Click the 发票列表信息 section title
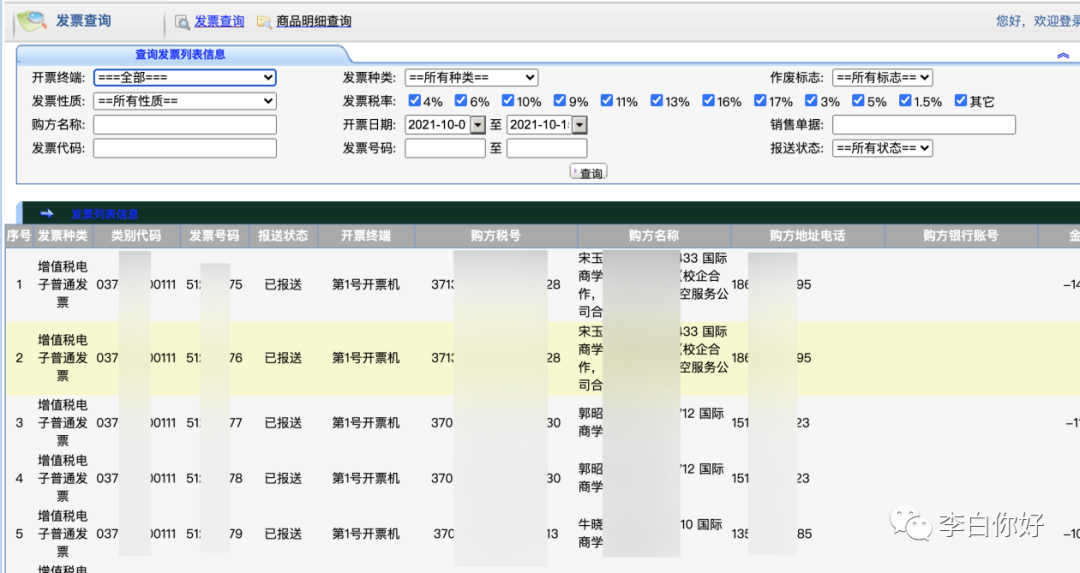This screenshot has height=573, width=1080. pos(105,214)
